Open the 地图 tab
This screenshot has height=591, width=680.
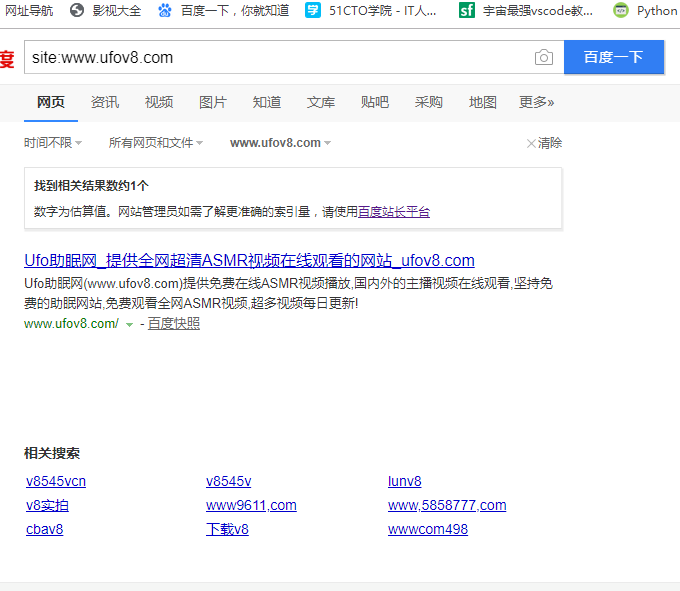482,102
